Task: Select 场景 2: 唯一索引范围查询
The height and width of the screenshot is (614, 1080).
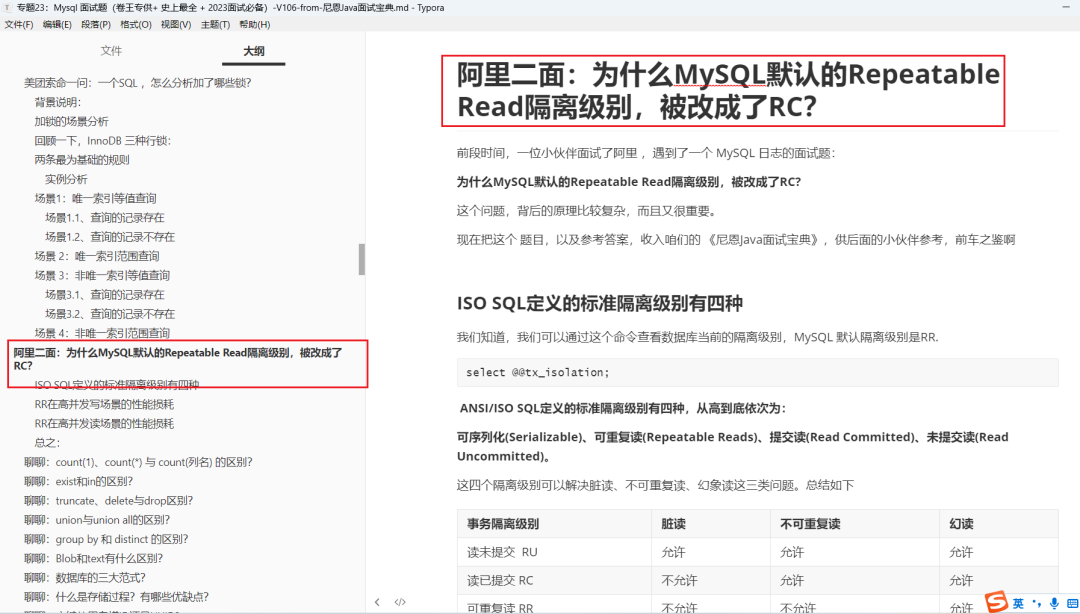Action: (97, 256)
